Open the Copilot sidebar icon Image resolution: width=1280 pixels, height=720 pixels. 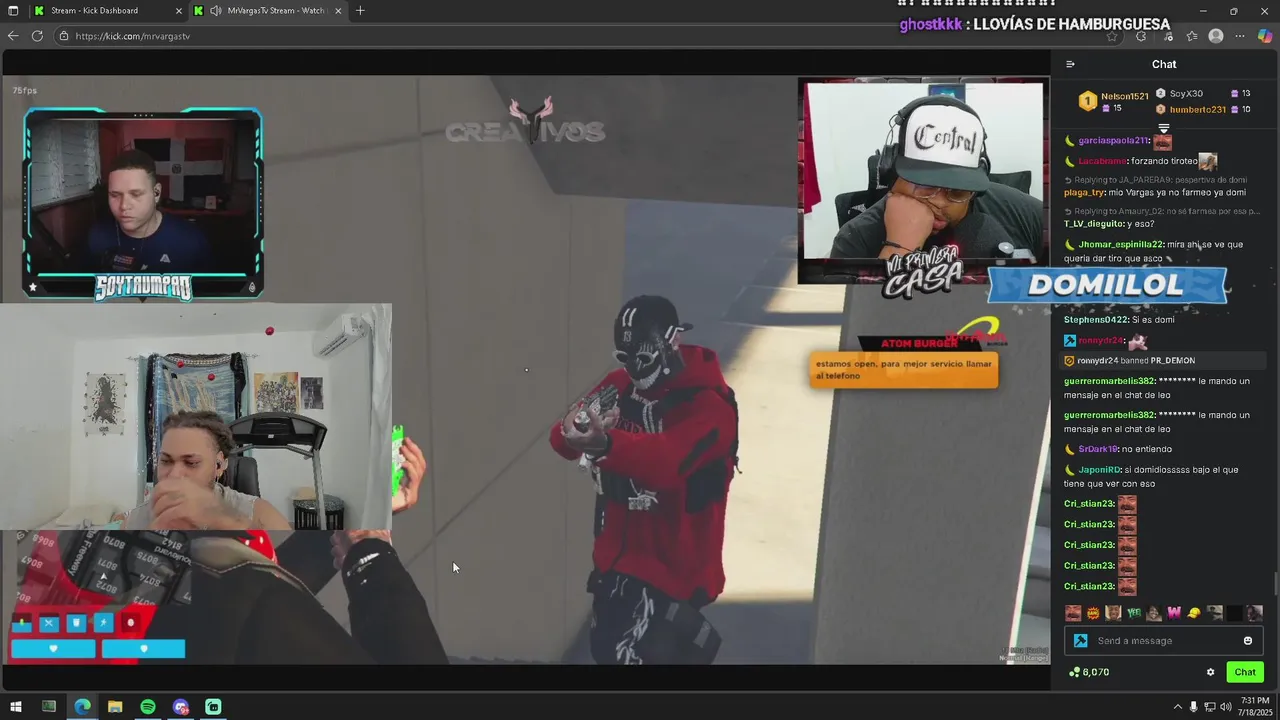[1265, 36]
